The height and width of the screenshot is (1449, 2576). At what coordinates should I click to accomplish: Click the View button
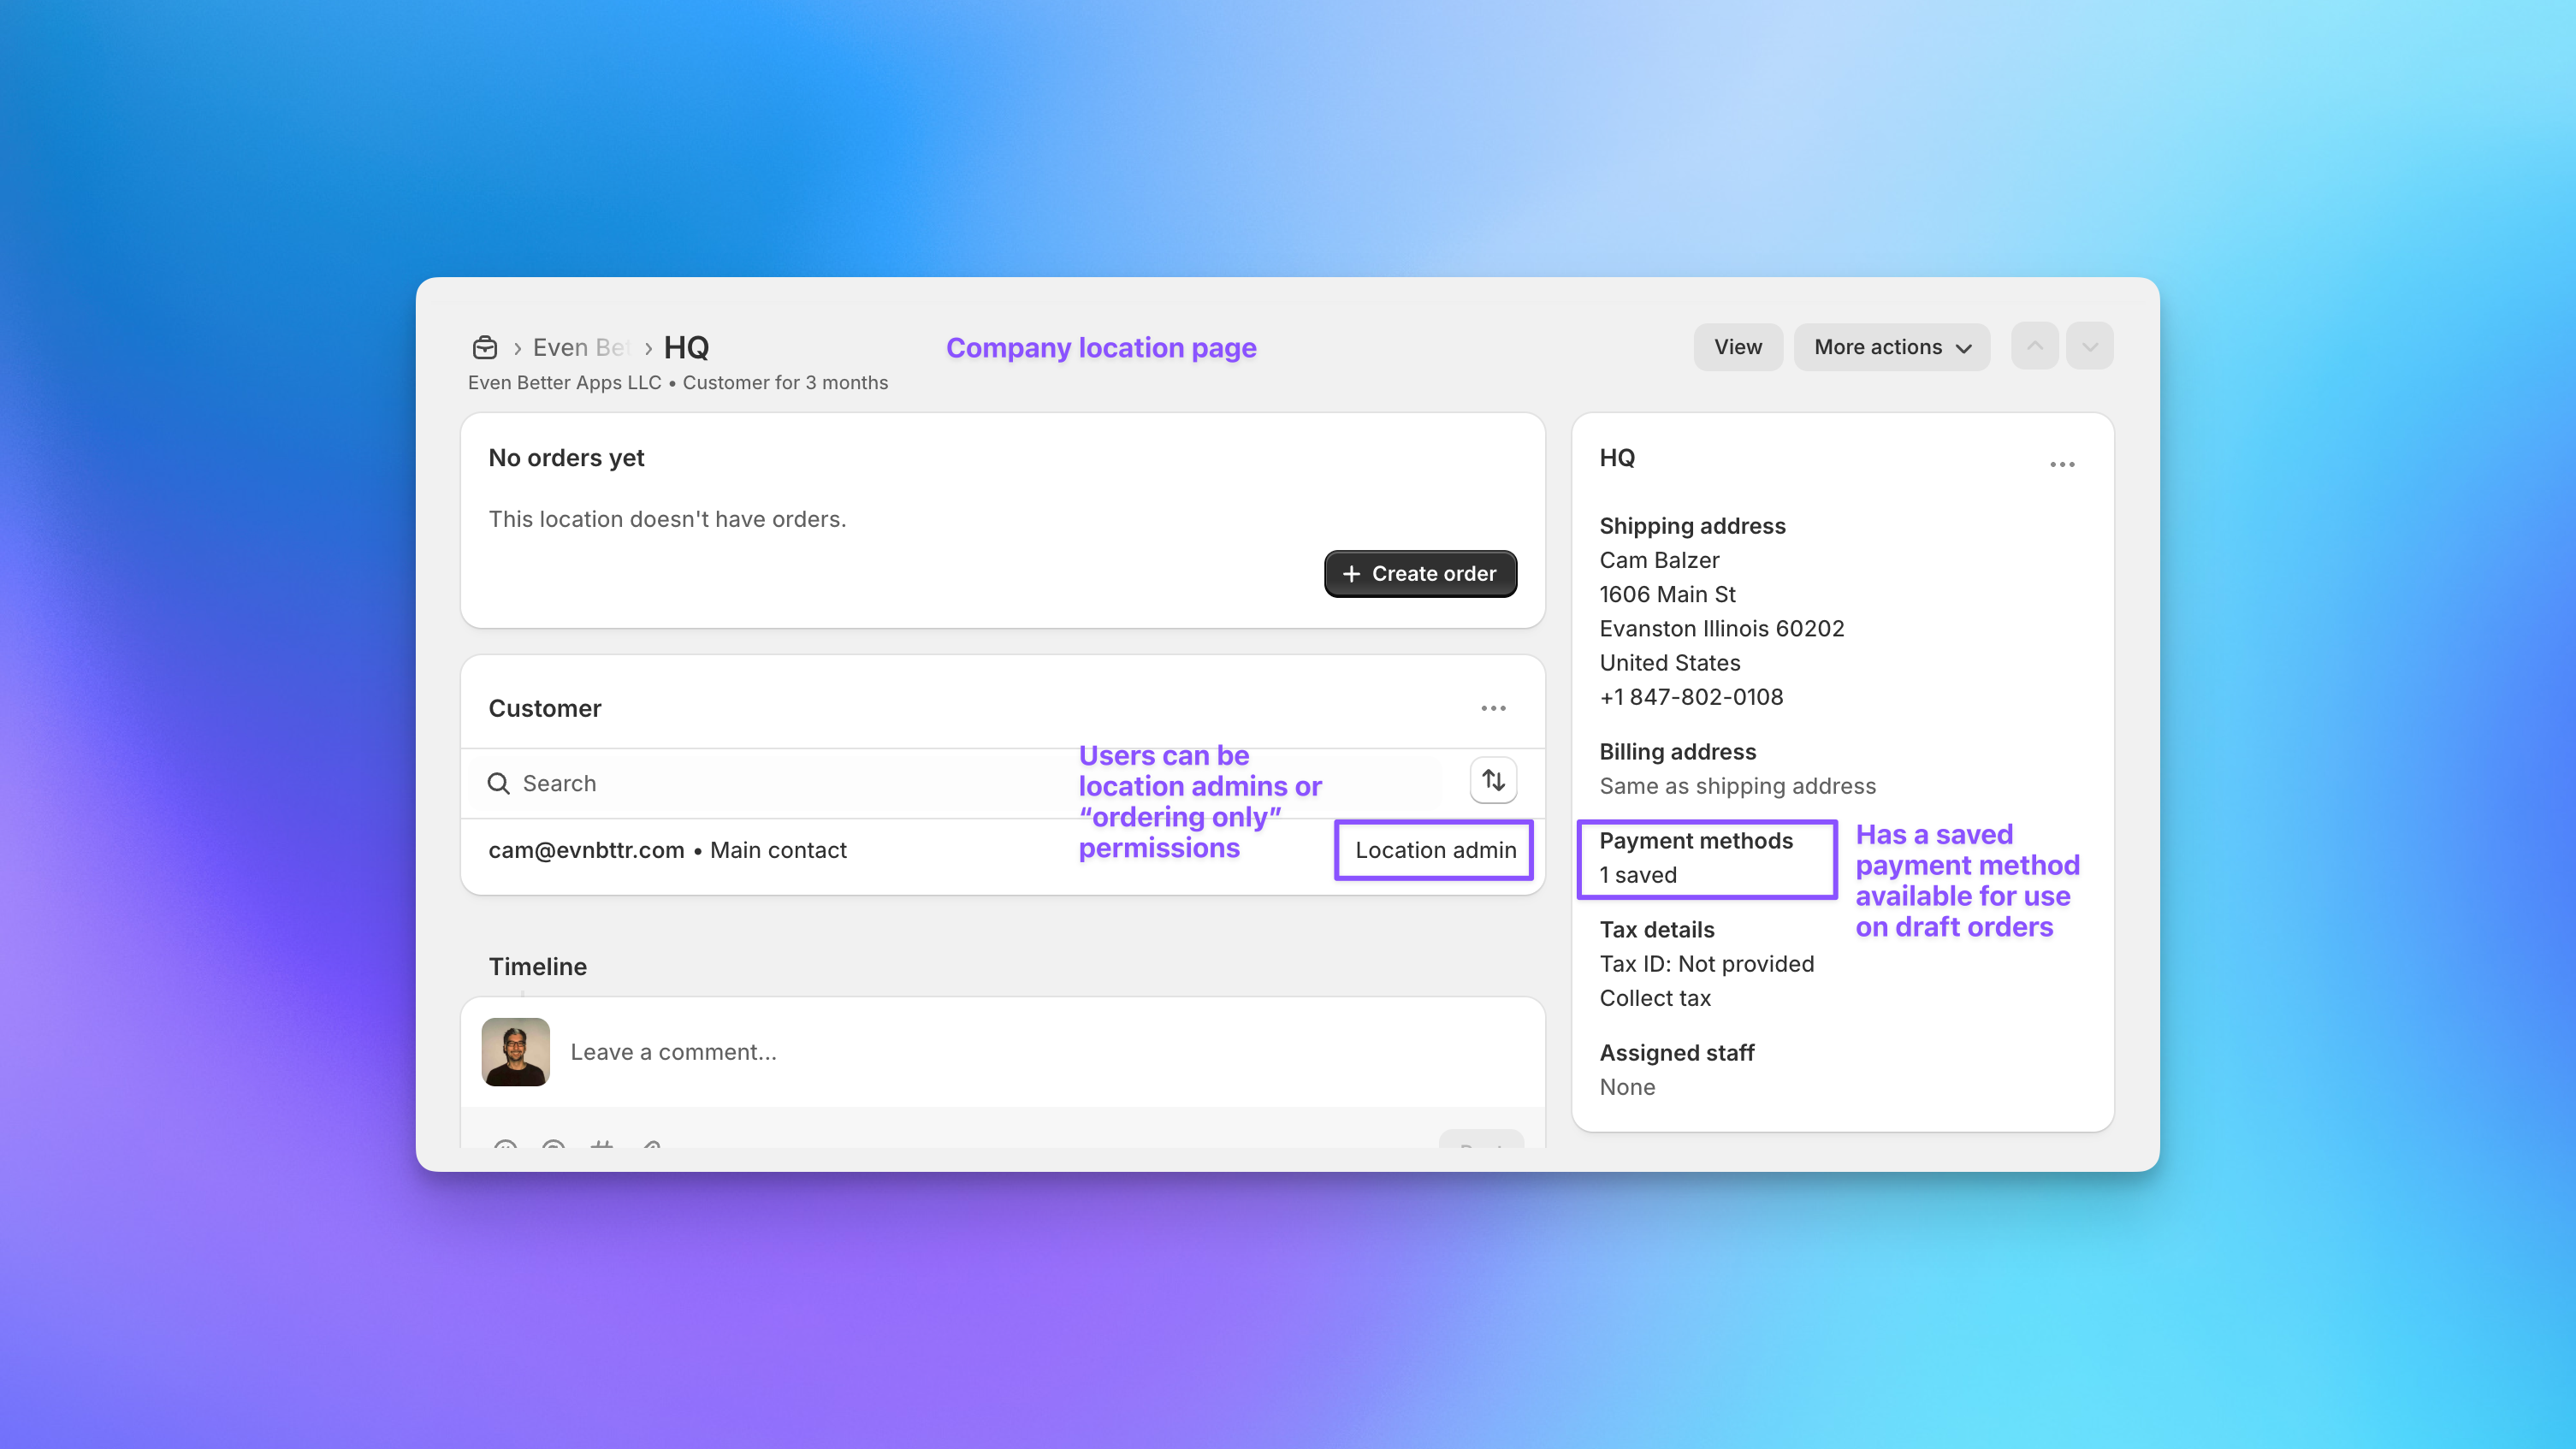[1738, 347]
